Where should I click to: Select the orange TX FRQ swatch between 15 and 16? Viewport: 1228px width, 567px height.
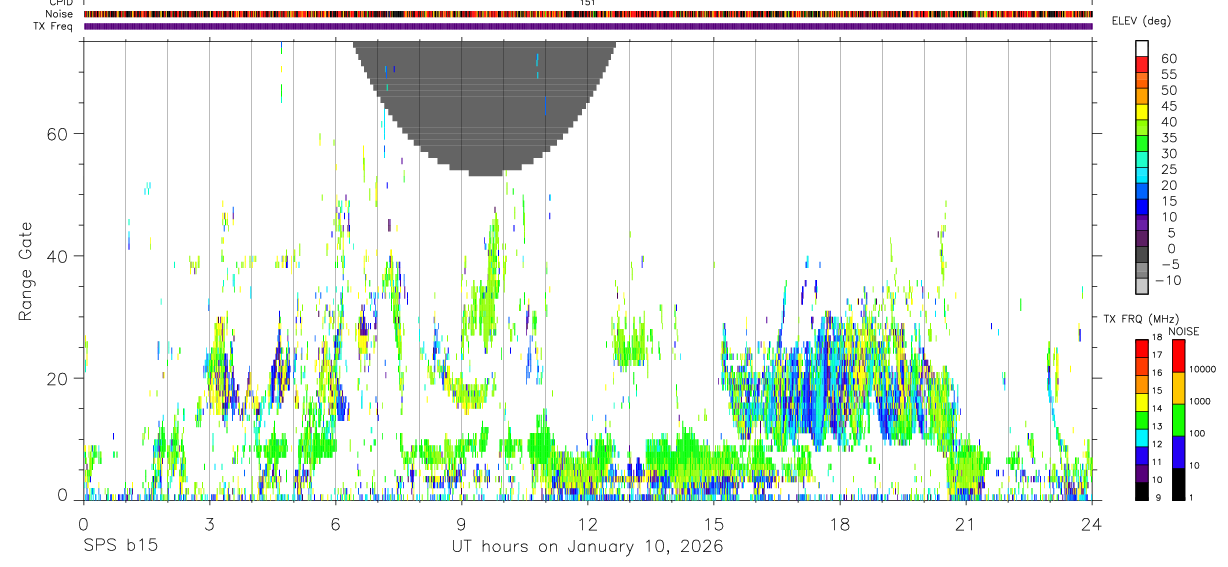point(1141,382)
